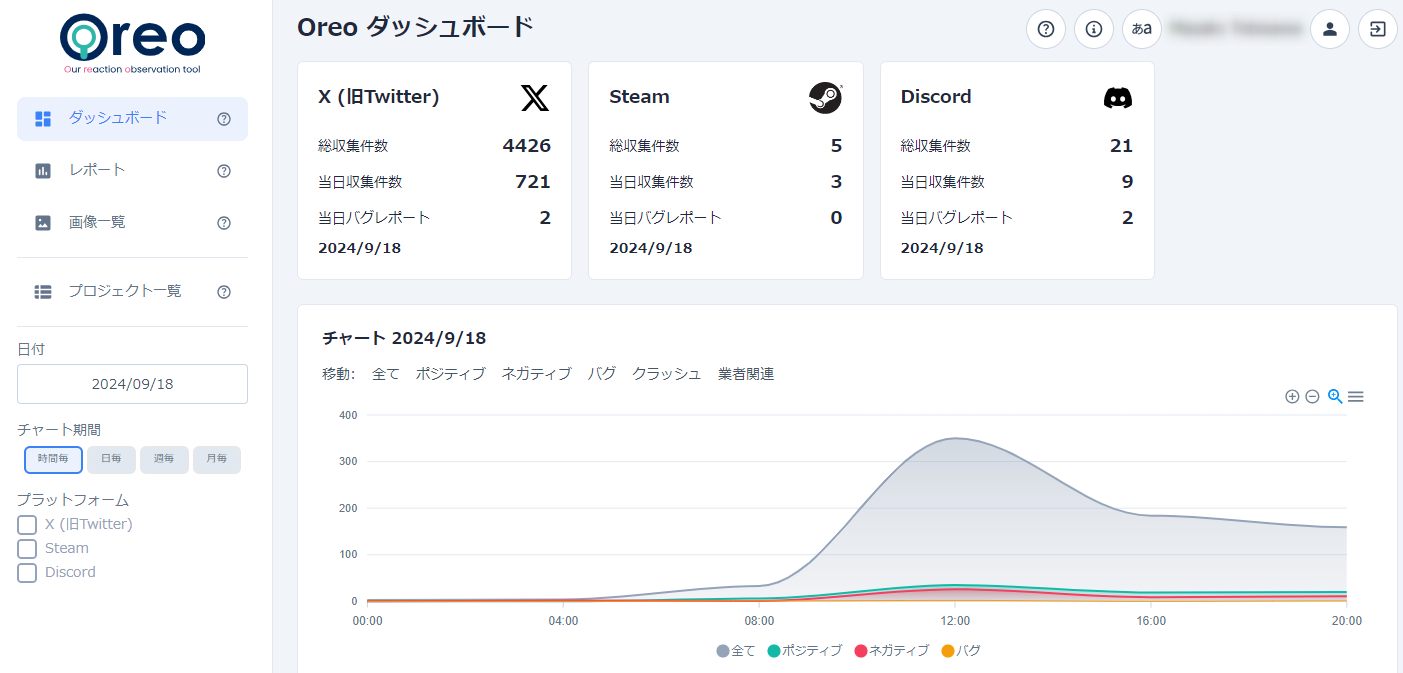The height and width of the screenshot is (673, 1403).
Task: Click the info icon beside help
Action: point(1093,29)
